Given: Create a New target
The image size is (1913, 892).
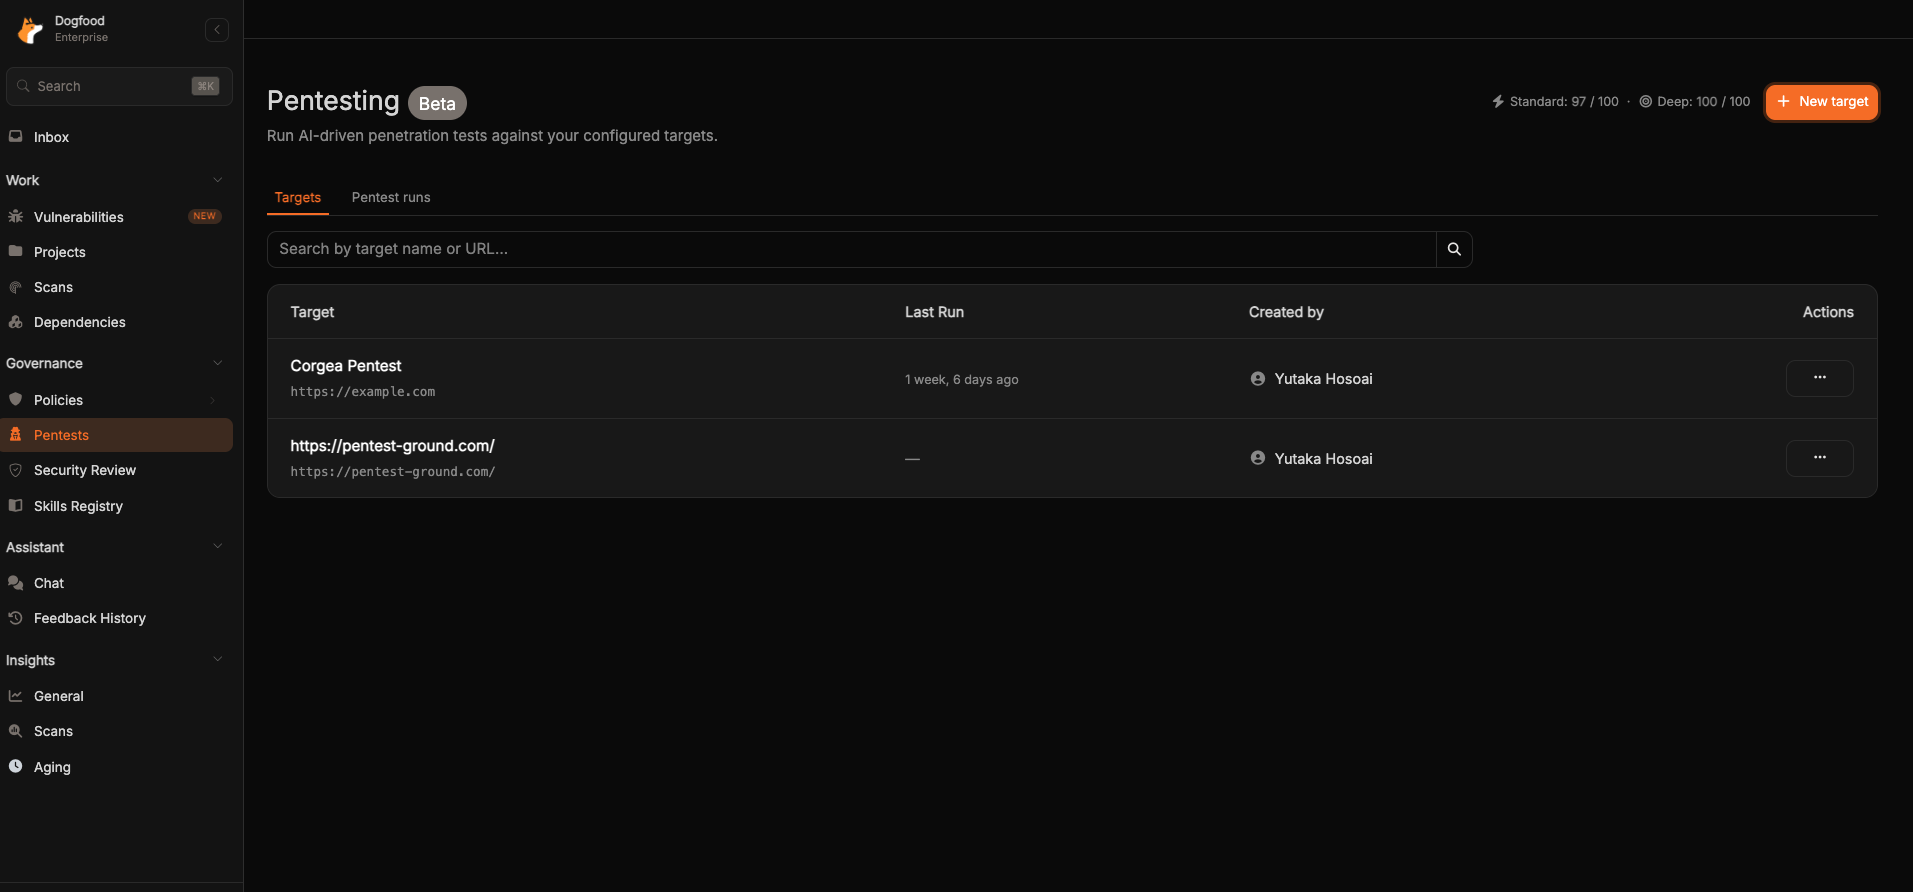Looking at the screenshot, I should (1822, 102).
